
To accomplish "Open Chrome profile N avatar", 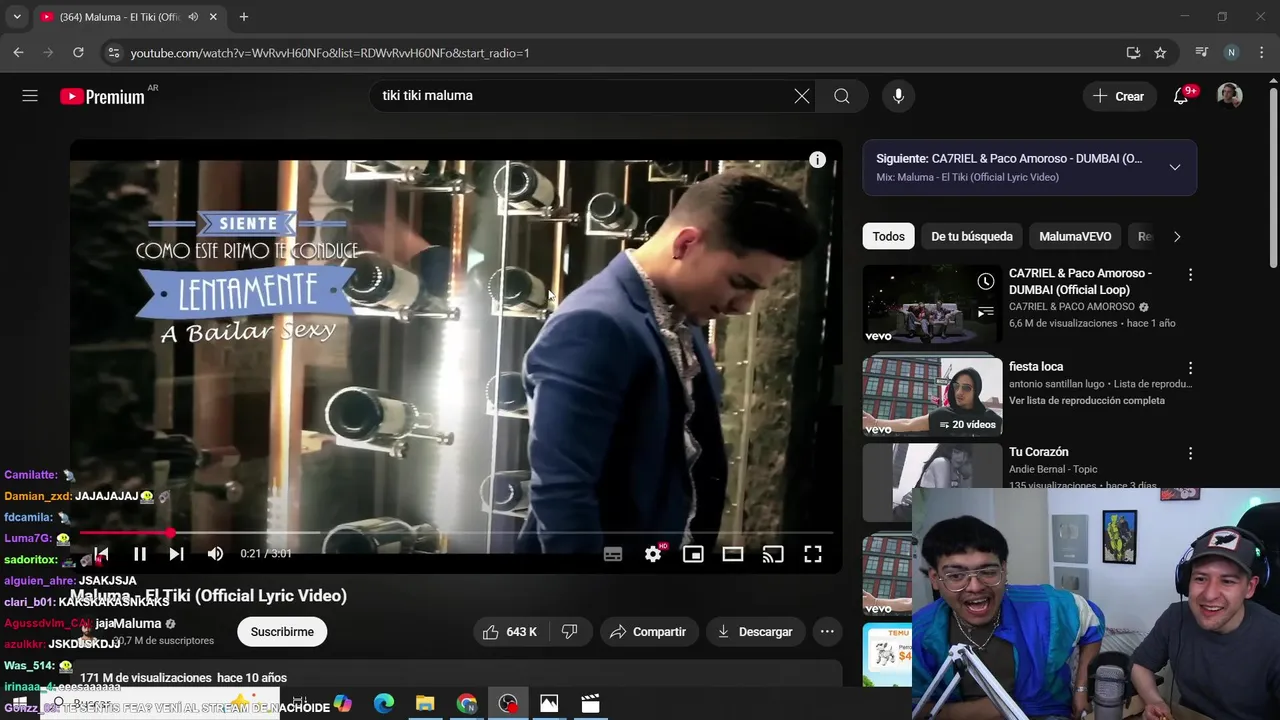I will tap(1232, 53).
